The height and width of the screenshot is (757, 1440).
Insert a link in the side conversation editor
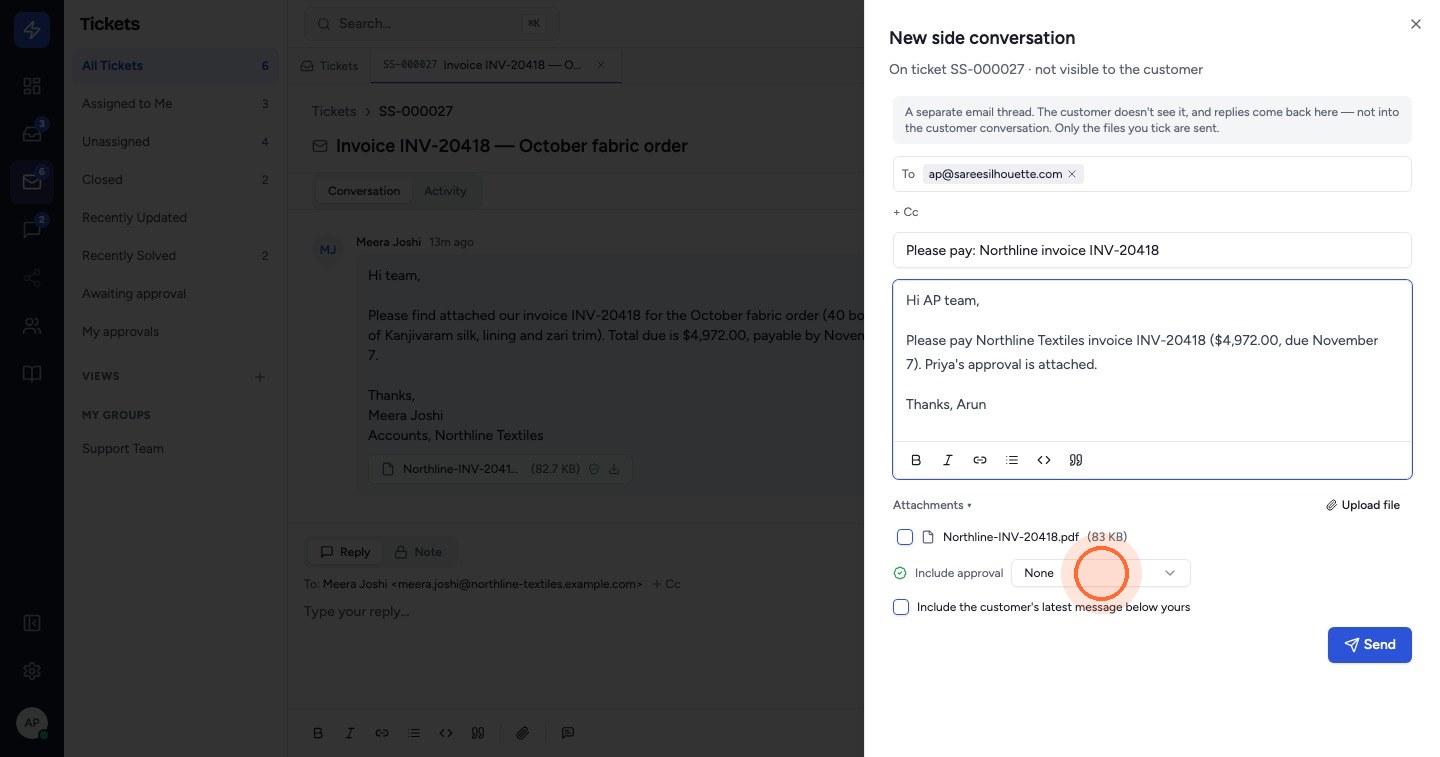click(x=980, y=460)
